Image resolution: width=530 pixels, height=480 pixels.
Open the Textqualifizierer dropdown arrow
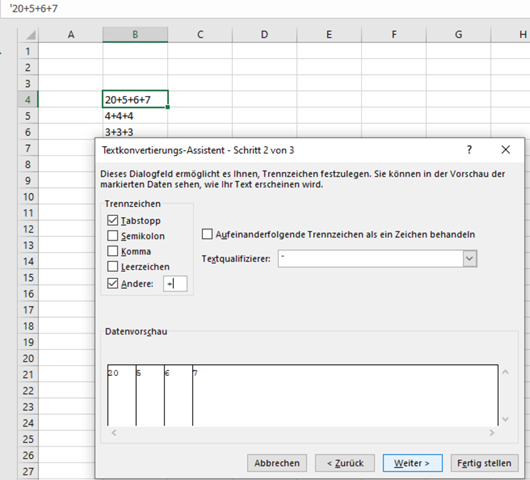coord(469,259)
